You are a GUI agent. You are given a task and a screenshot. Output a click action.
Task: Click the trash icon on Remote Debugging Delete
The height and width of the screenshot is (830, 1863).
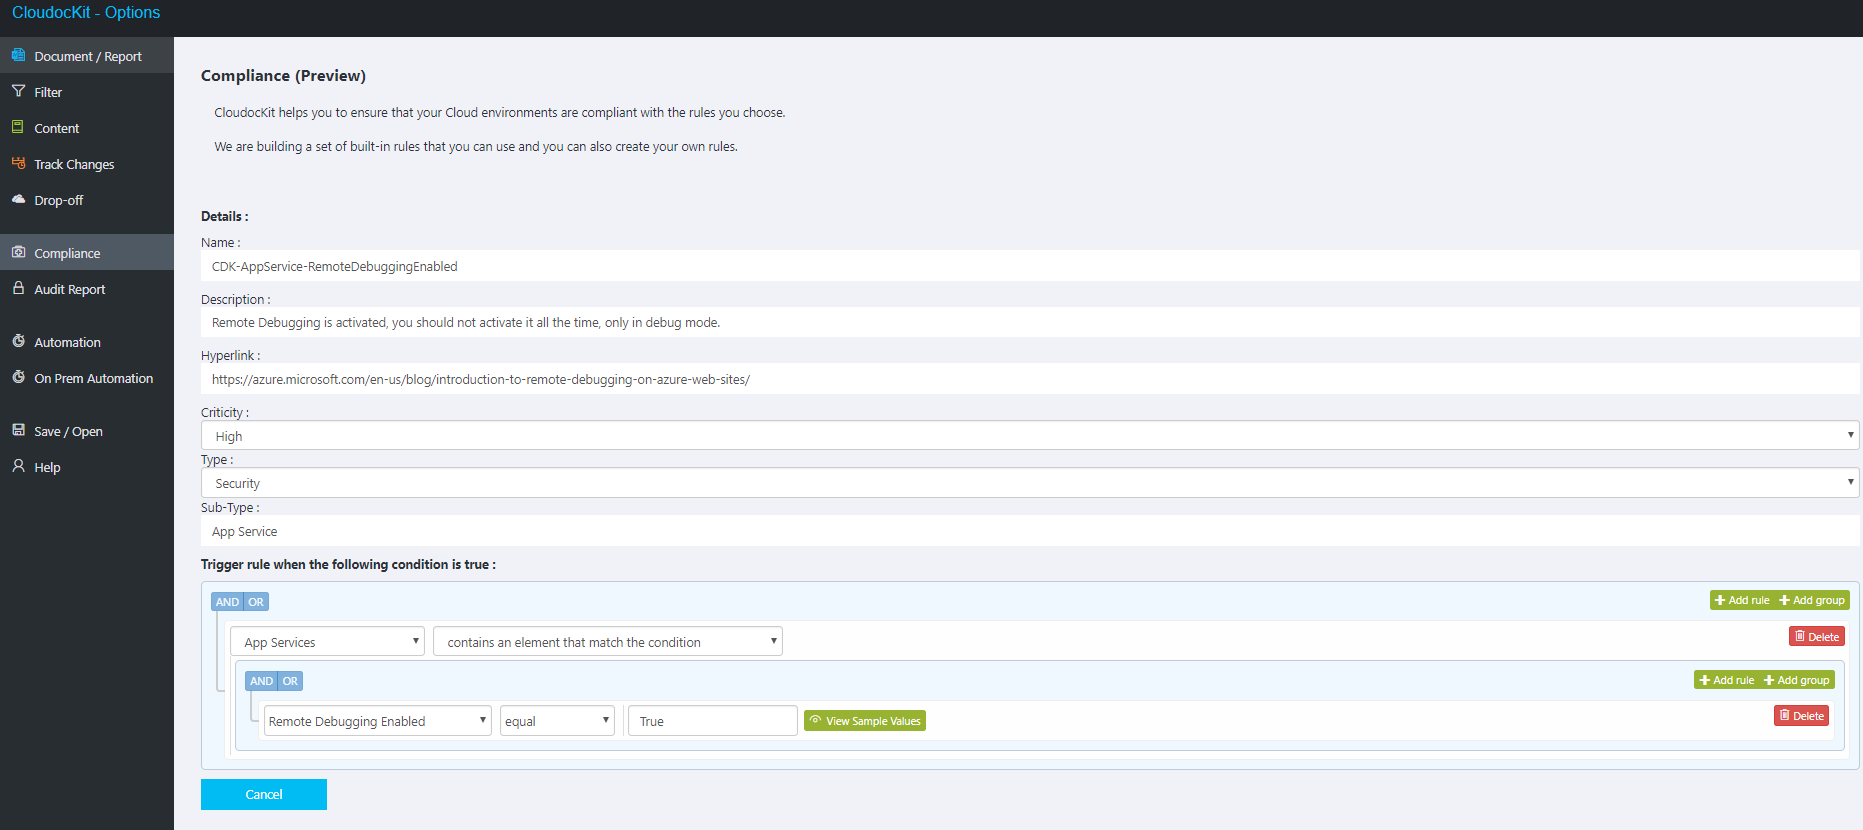tap(1785, 715)
